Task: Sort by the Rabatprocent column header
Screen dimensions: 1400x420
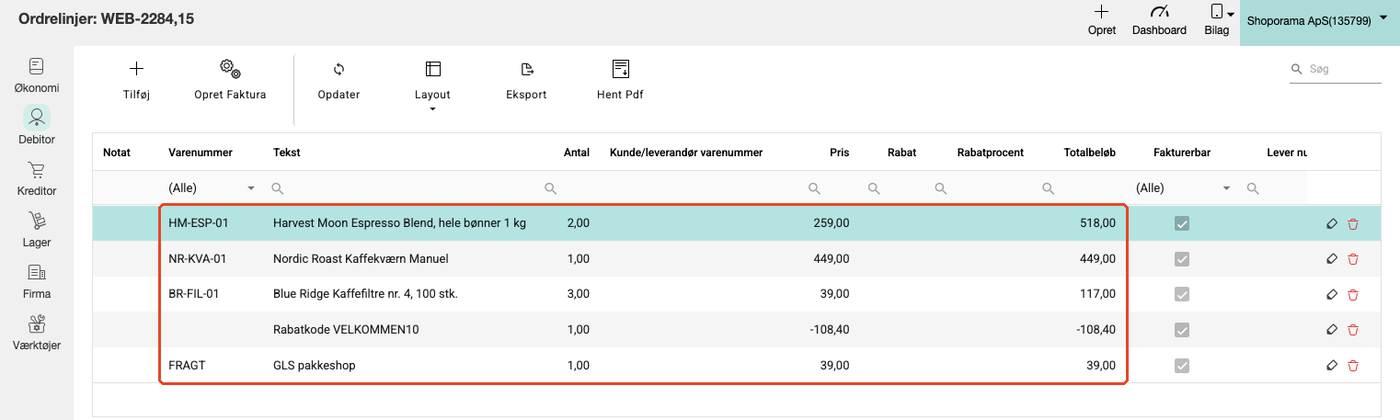Action: tap(989, 152)
